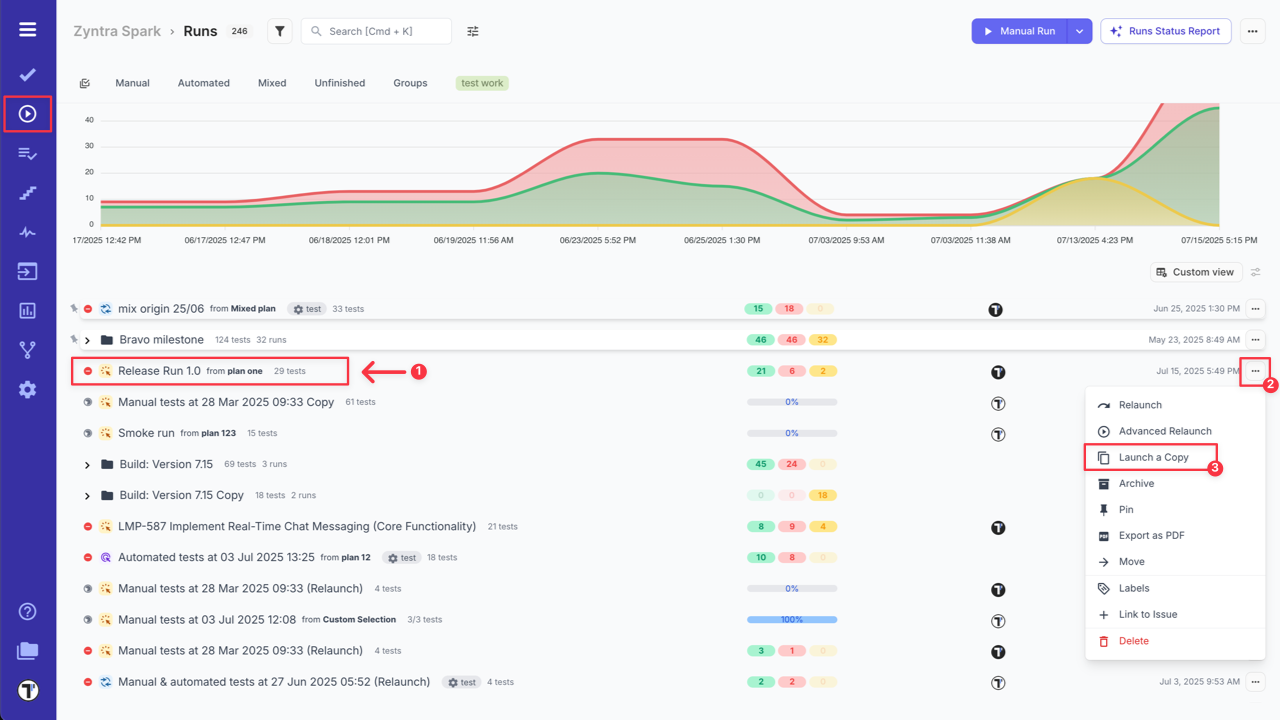1280x720 pixels.
Task: Click the search field at the top
Action: pos(375,31)
